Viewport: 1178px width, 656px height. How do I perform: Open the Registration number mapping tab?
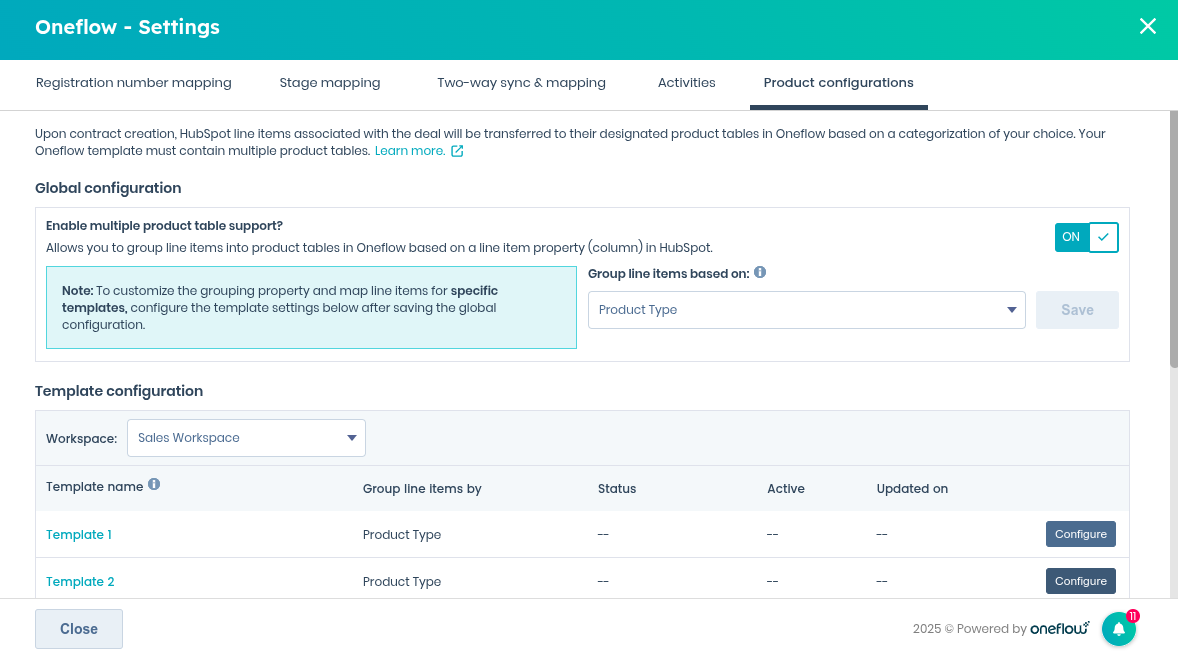[x=134, y=83]
